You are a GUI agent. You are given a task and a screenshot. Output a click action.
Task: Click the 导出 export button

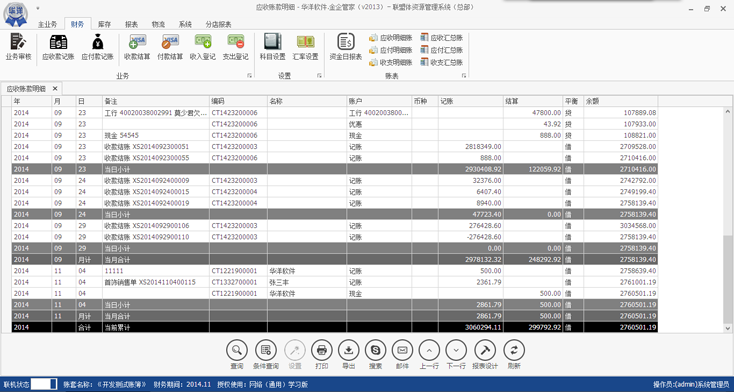[x=348, y=350]
